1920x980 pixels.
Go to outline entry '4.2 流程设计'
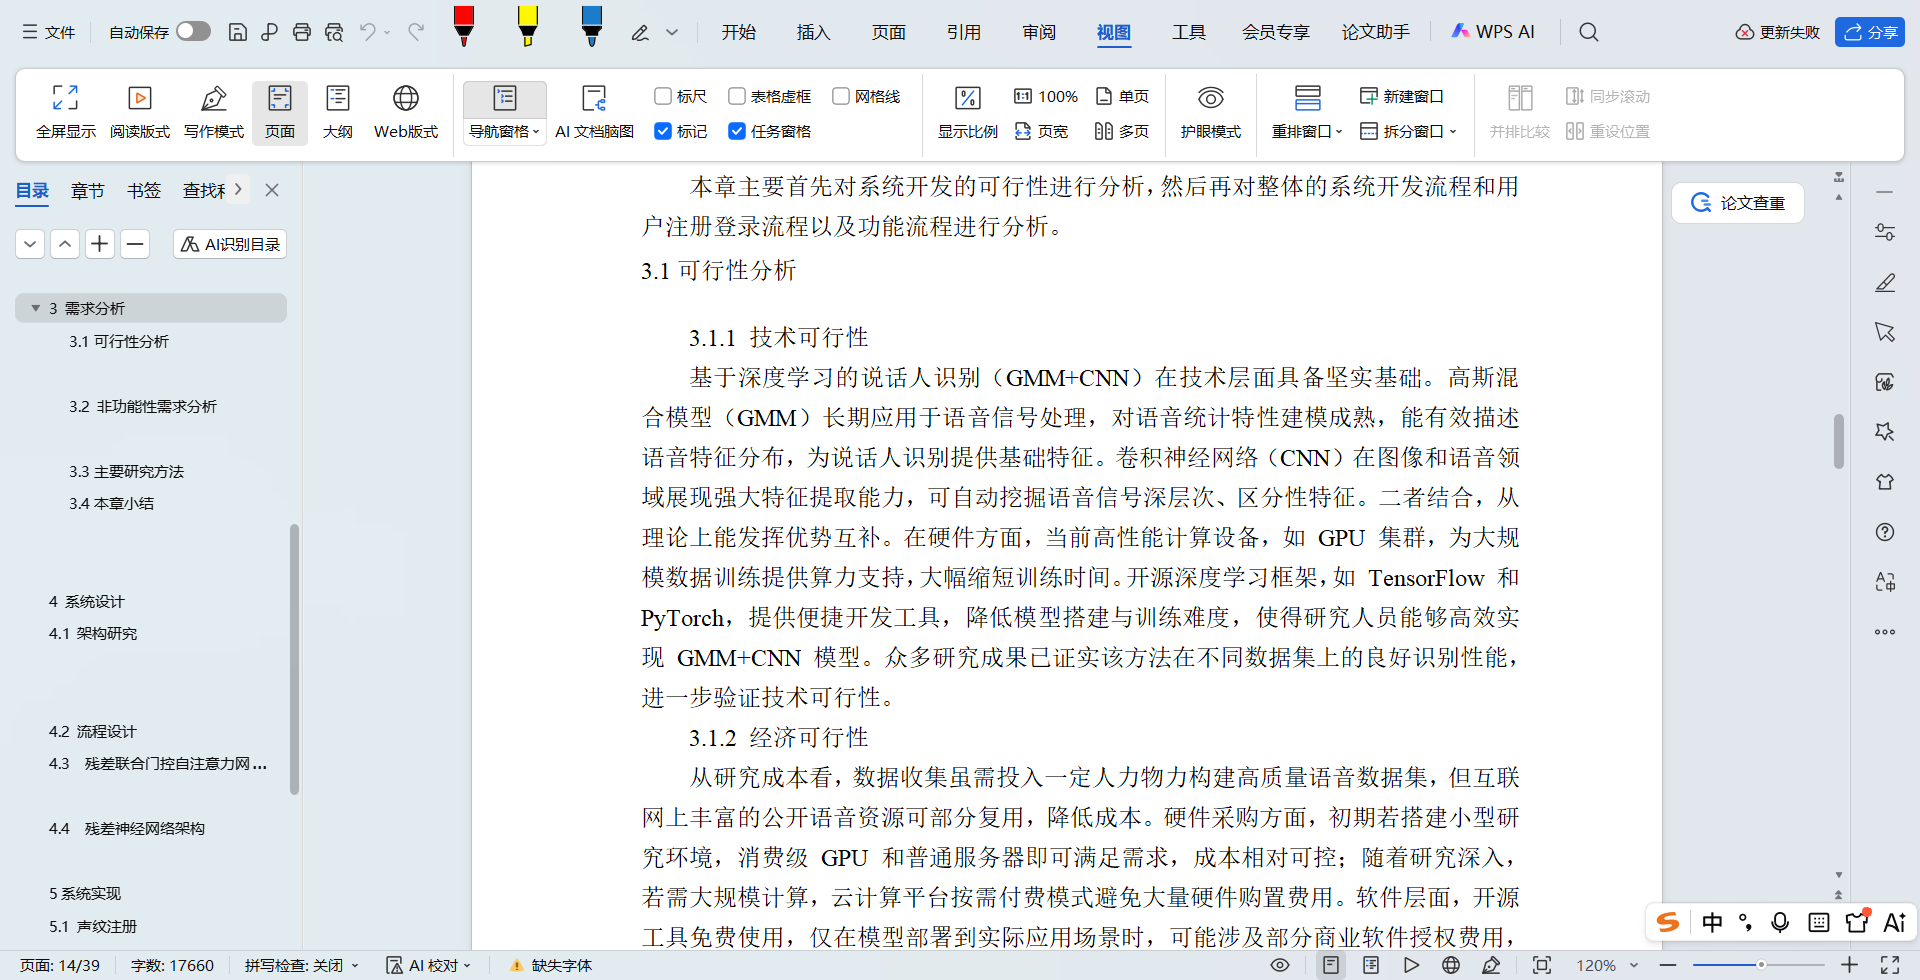93,731
